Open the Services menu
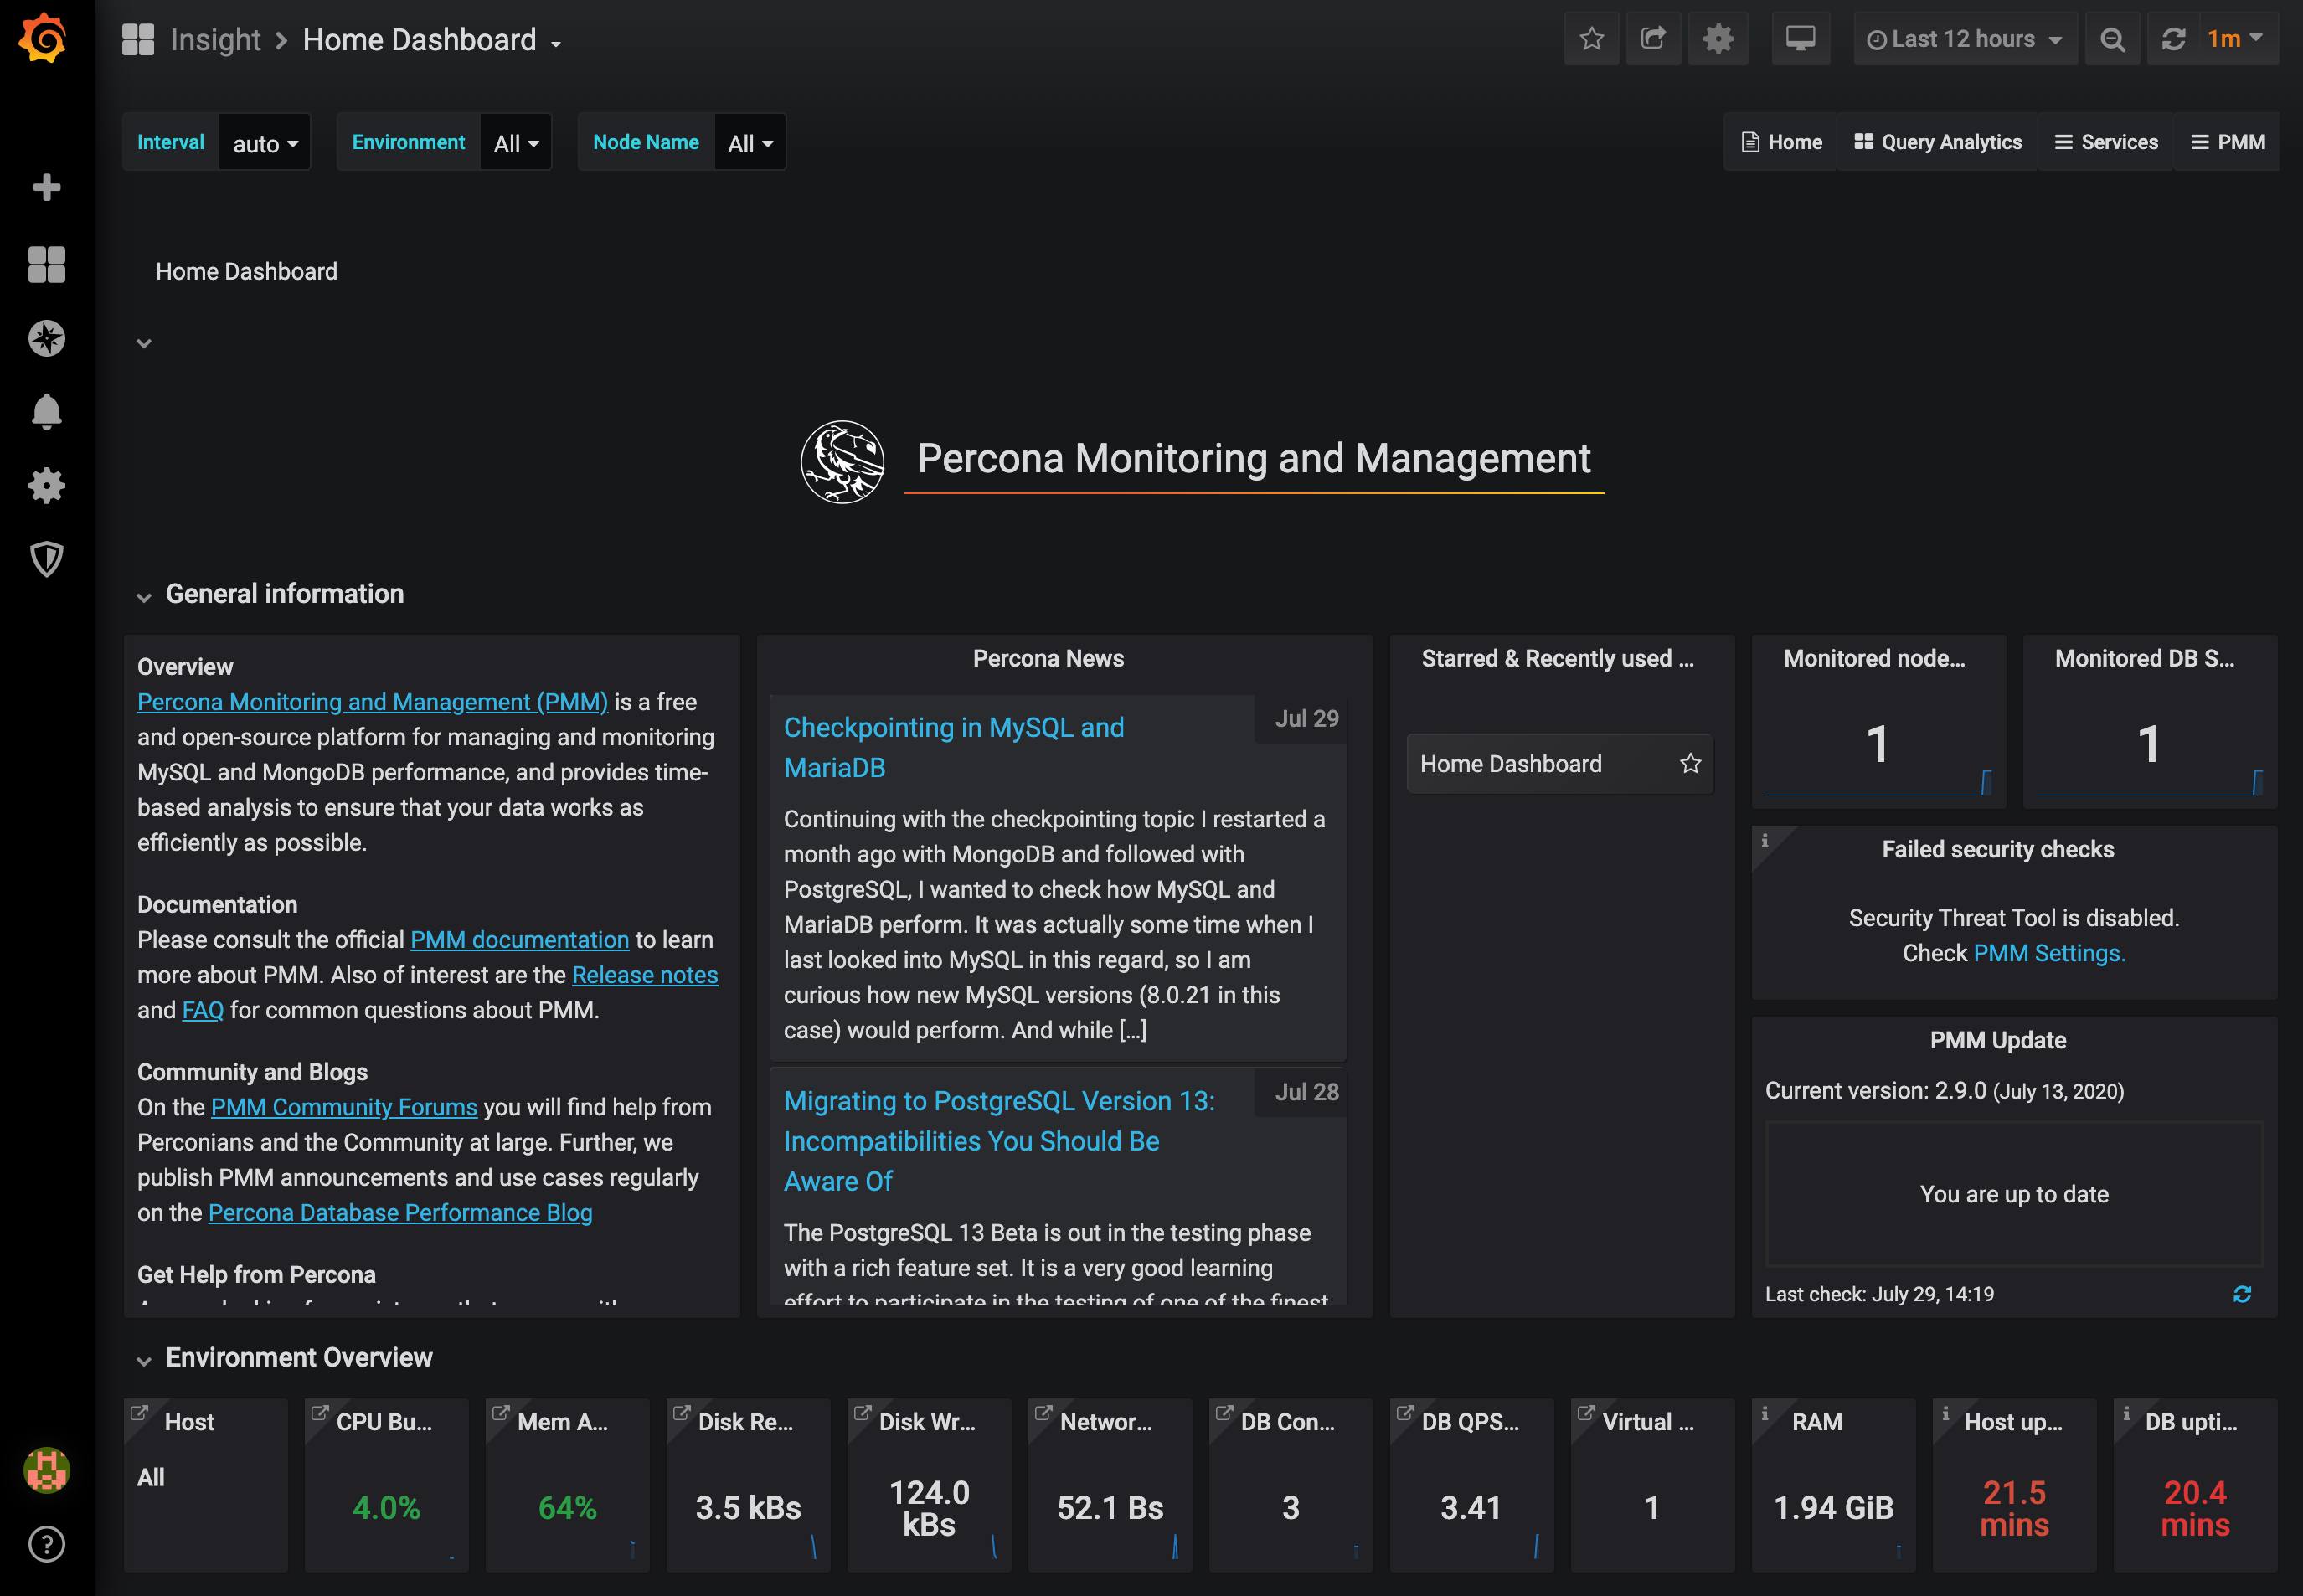This screenshot has width=2303, height=1596. pyautogui.click(x=2105, y=142)
